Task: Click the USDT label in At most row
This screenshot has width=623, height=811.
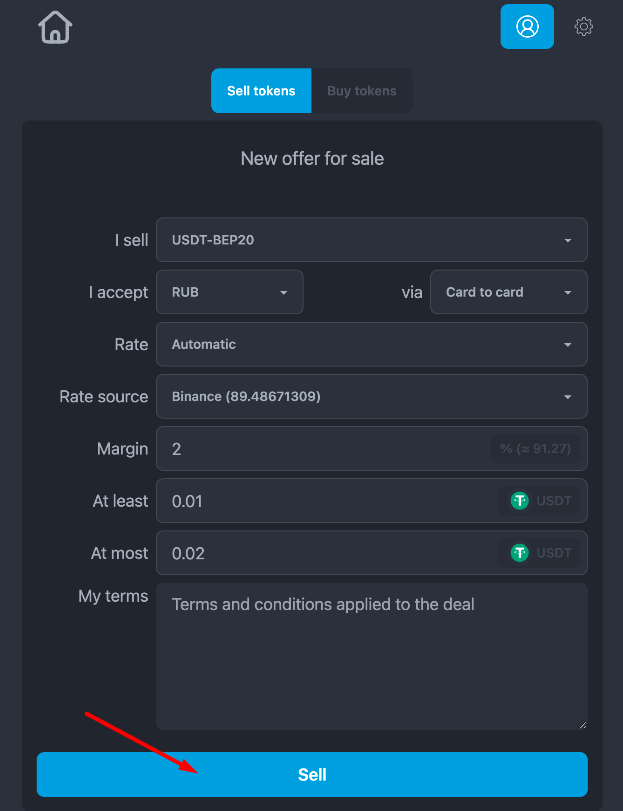Action: click(x=554, y=553)
